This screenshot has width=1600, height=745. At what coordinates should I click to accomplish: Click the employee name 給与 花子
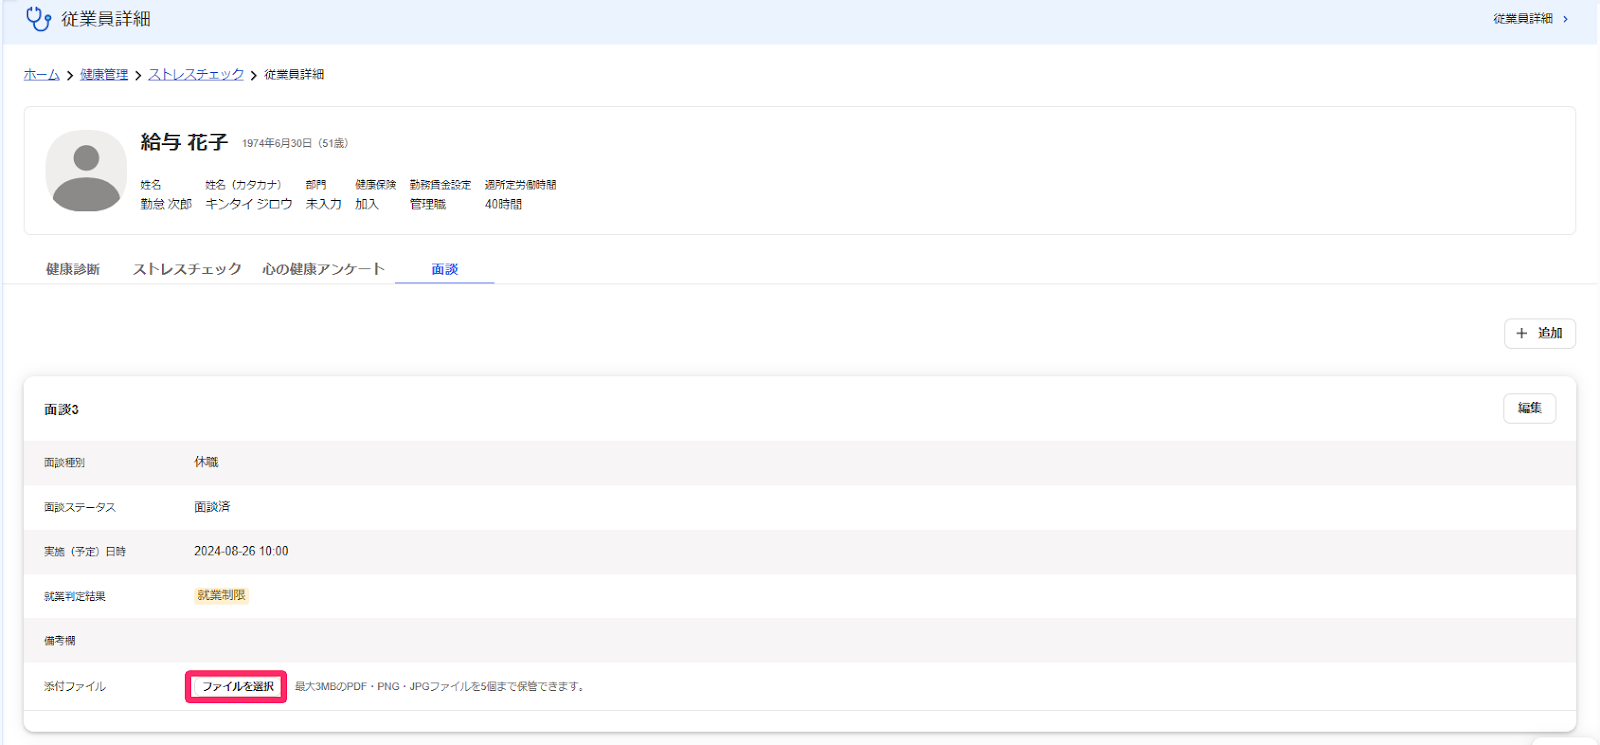tap(184, 143)
